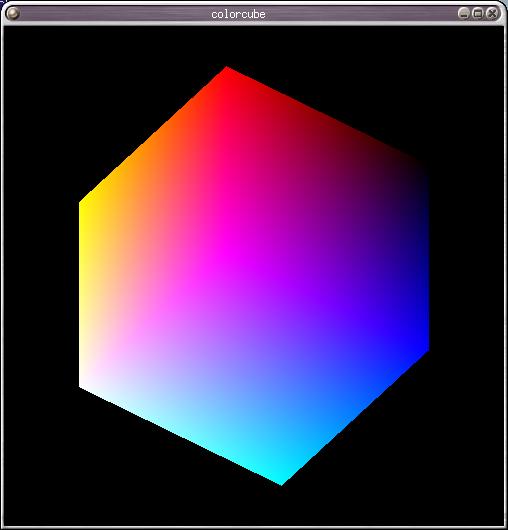
Task: Click the magenta center vertex of cube
Action: [x=227, y=250]
